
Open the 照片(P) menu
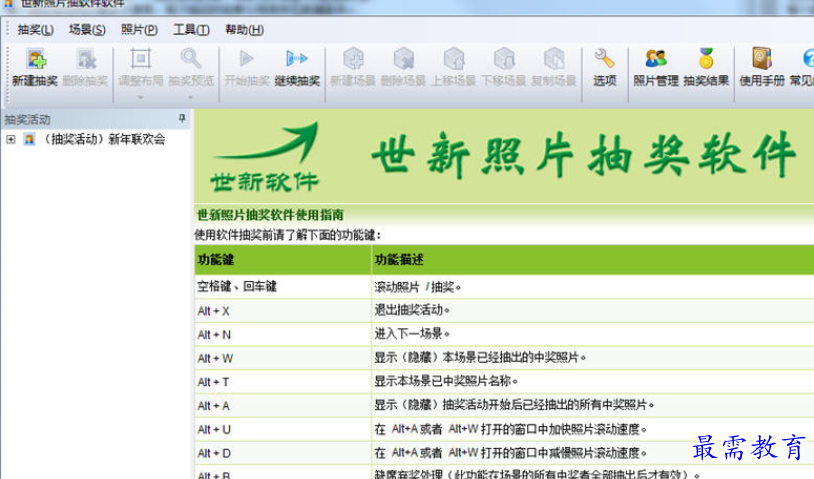(x=139, y=30)
